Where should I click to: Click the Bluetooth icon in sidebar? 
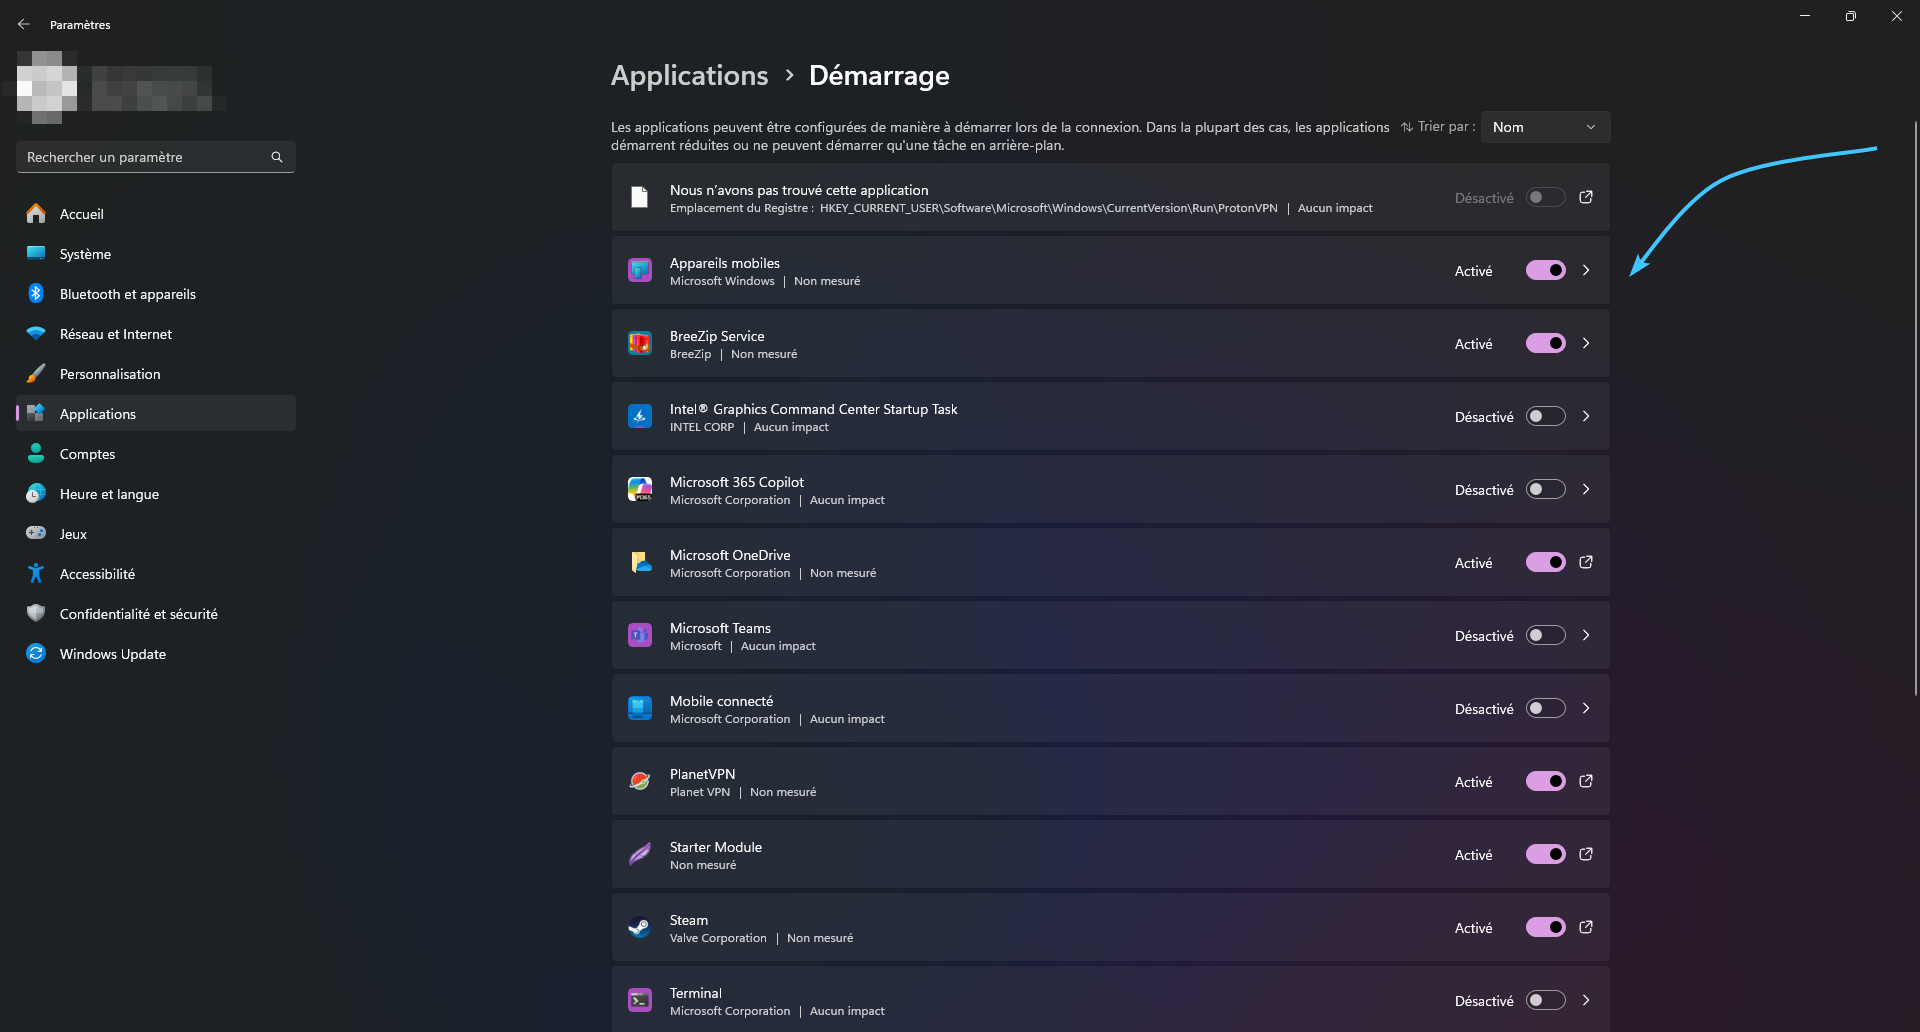pyautogui.click(x=36, y=293)
